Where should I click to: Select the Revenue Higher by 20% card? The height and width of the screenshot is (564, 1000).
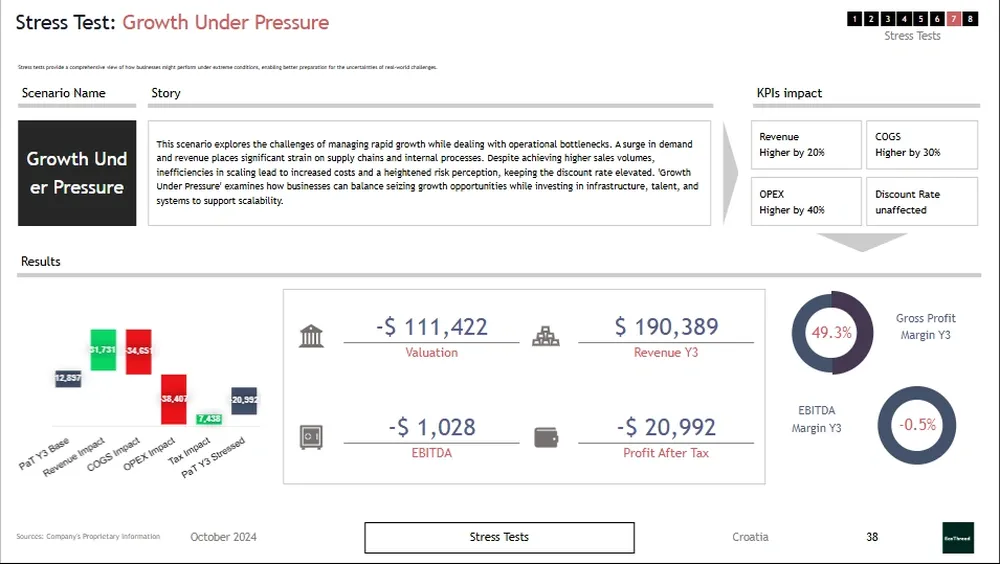pos(806,145)
